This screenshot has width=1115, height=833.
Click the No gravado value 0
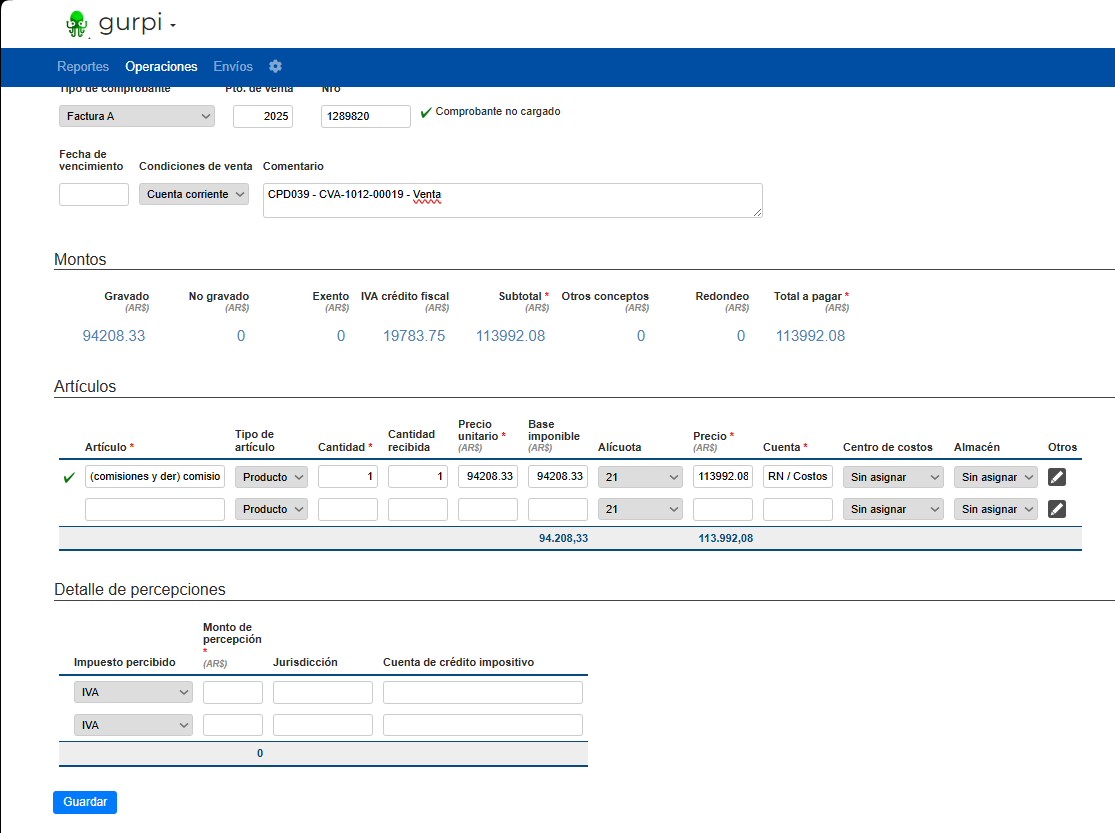tap(241, 336)
